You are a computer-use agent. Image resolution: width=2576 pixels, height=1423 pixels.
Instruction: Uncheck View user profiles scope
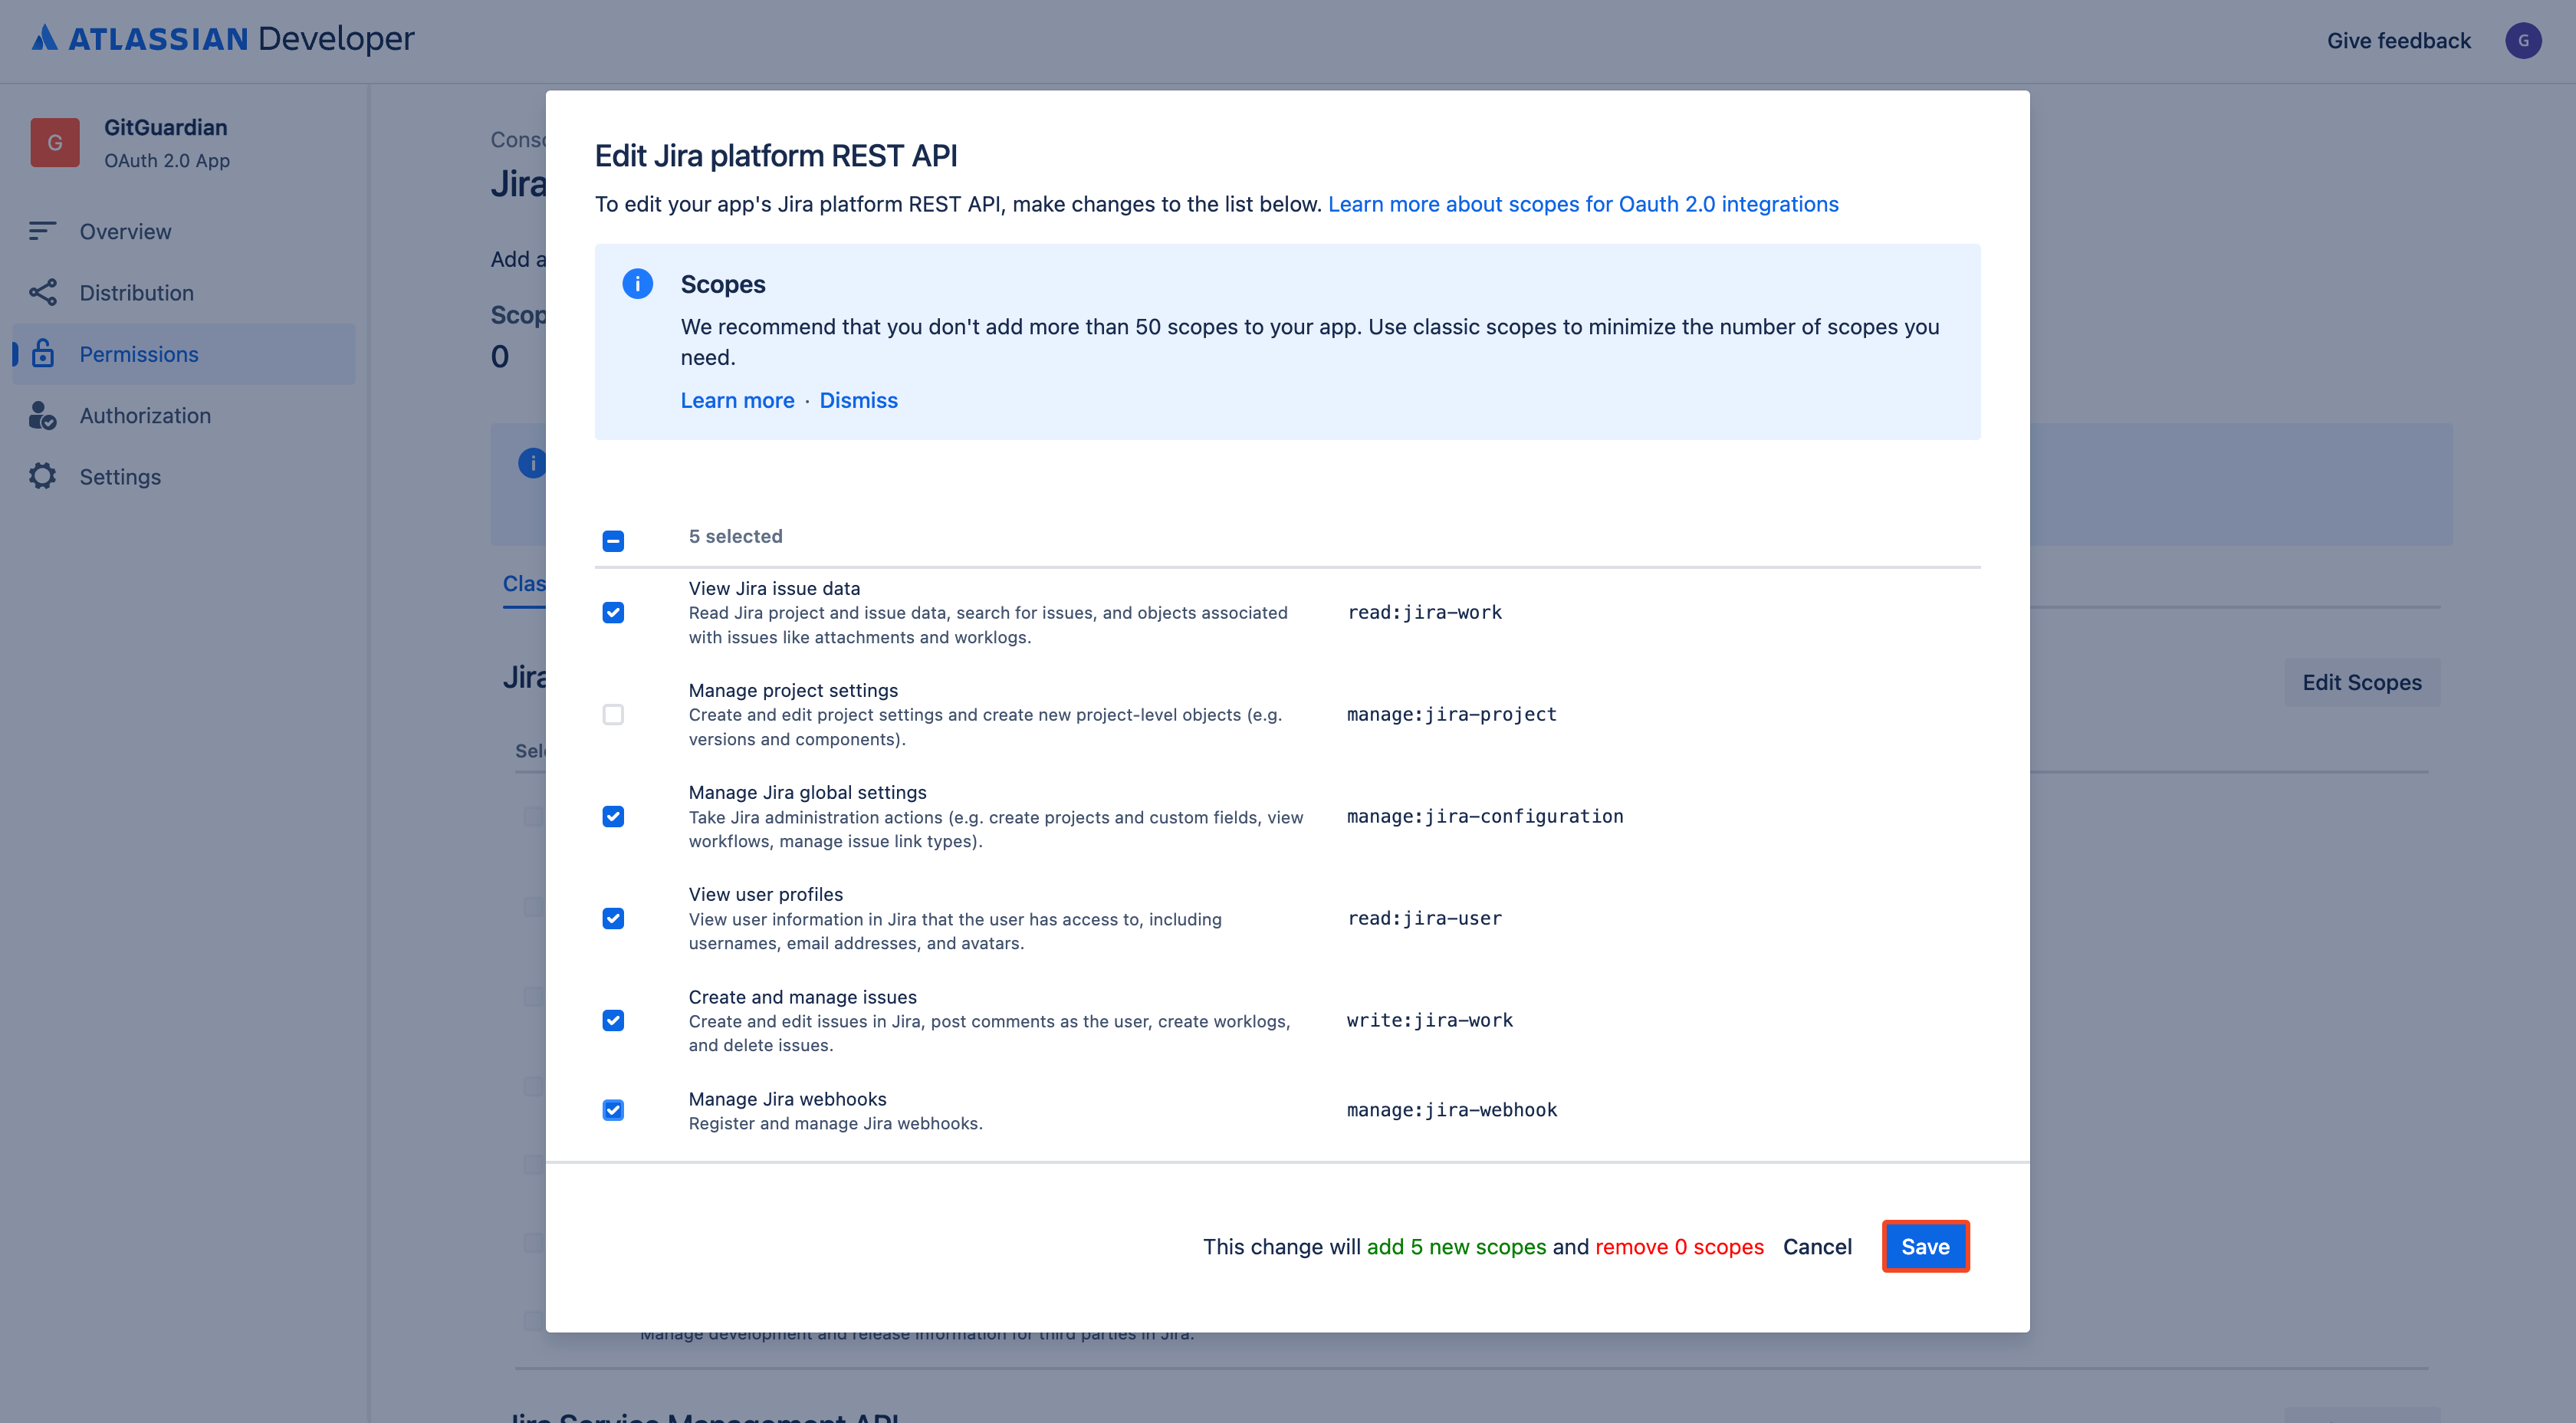click(613, 918)
